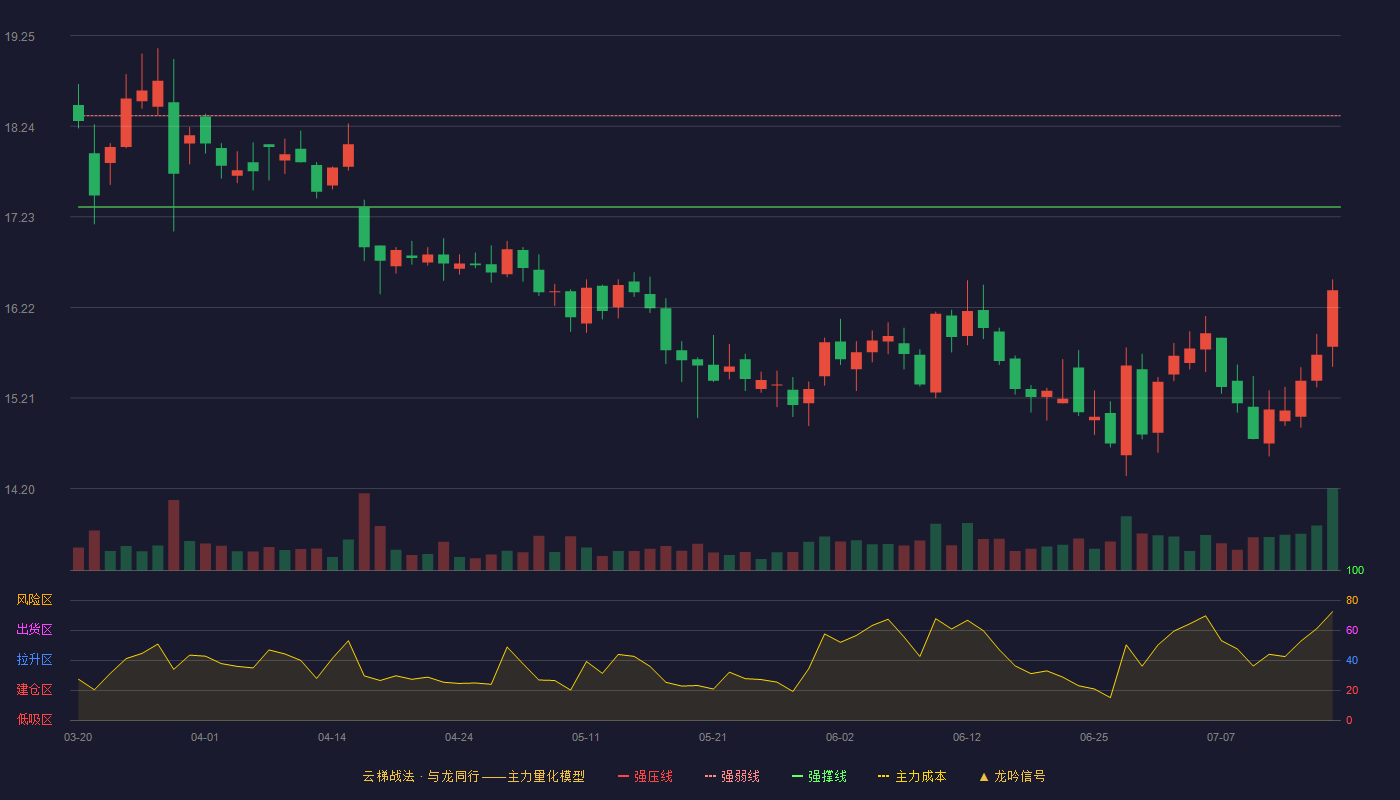Click the magenta 60 indicator scale value
1400x800 pixels.
[1352, 630]
